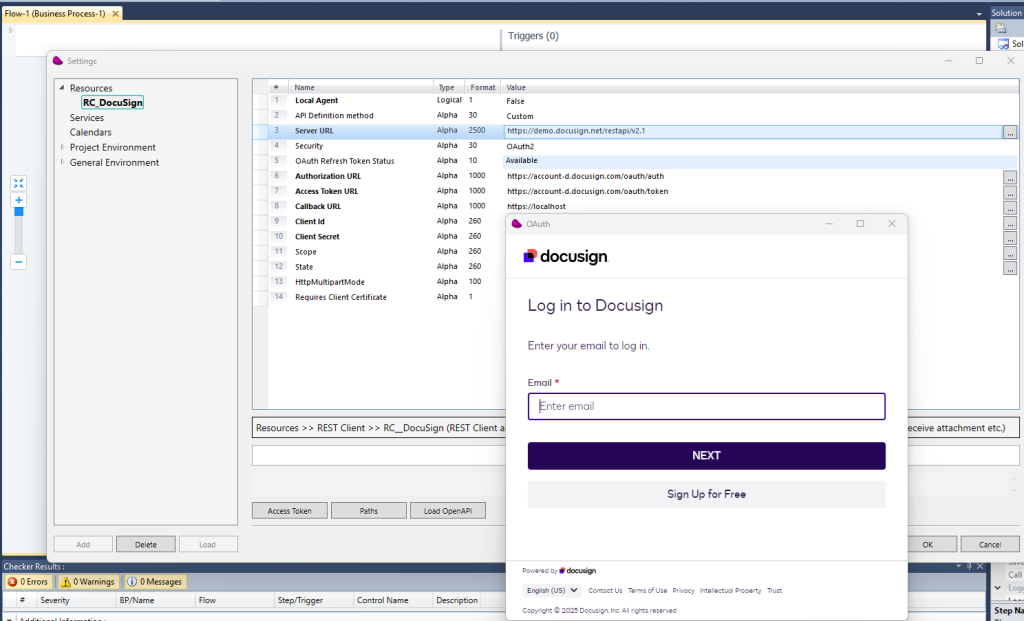Open the Server URL ellipsis editor button

coord(1010,132)
